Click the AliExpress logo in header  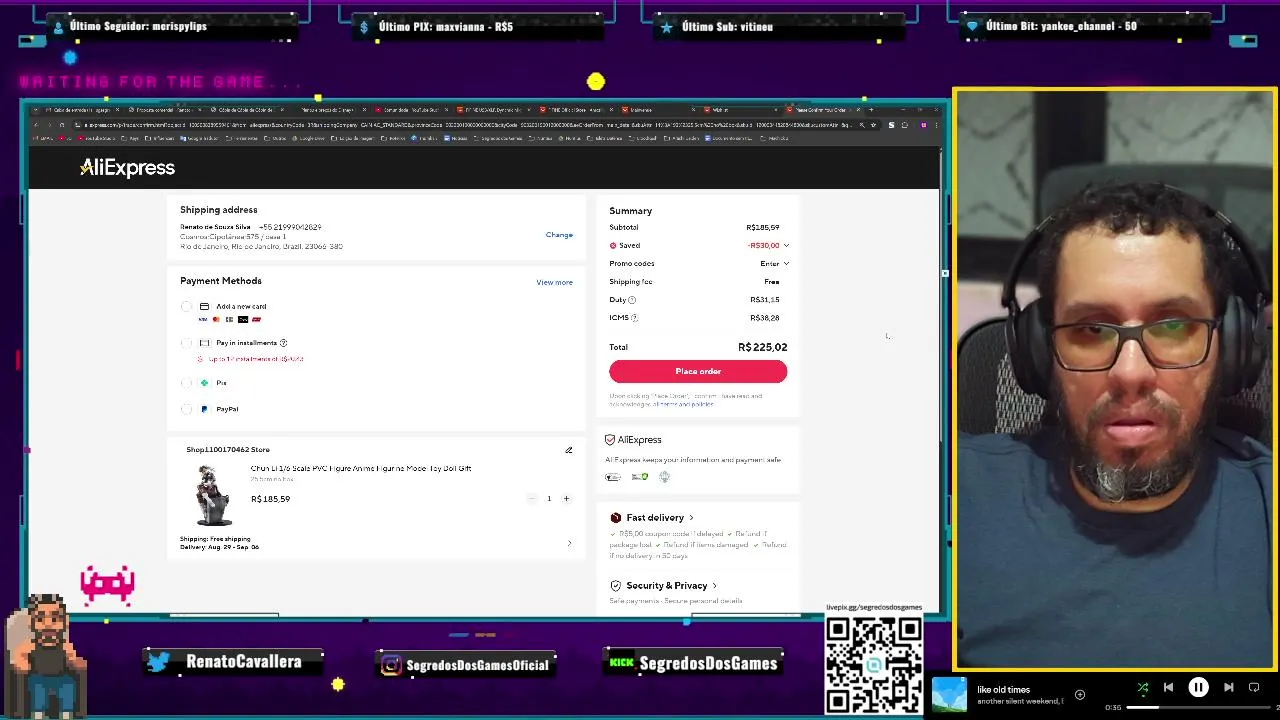tap(127, 168)
